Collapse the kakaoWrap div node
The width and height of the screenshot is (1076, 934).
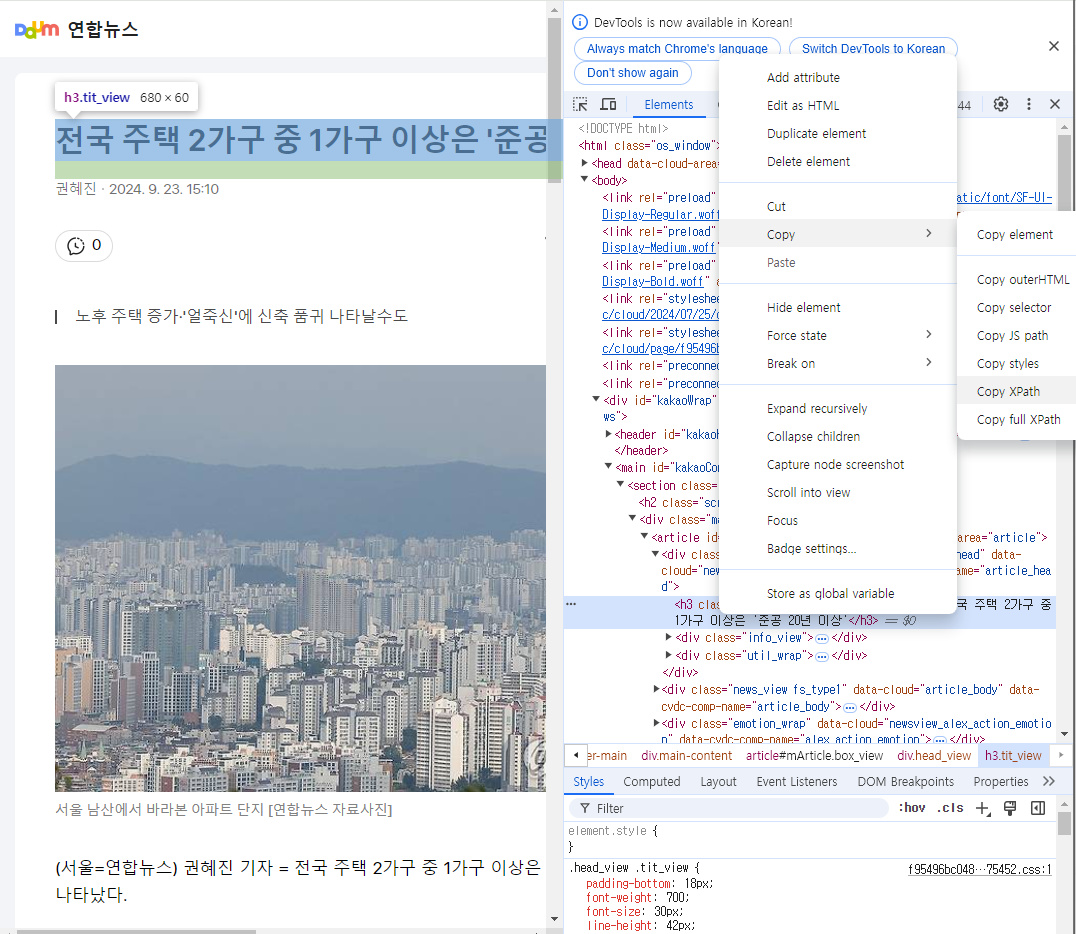tap(596, 399)
